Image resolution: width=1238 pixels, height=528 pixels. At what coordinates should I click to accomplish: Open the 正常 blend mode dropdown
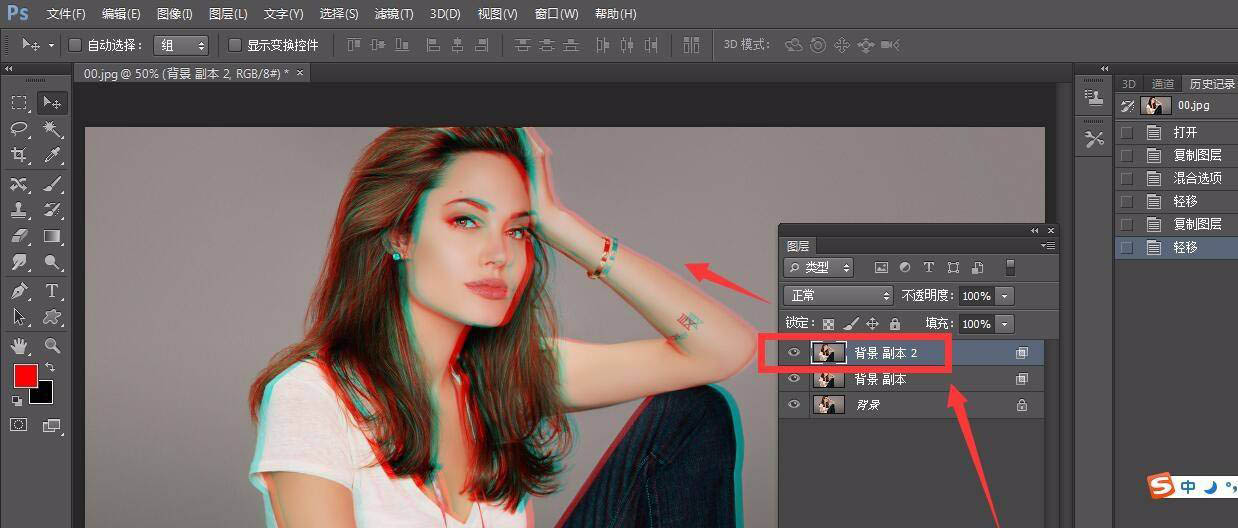point(838,296)
